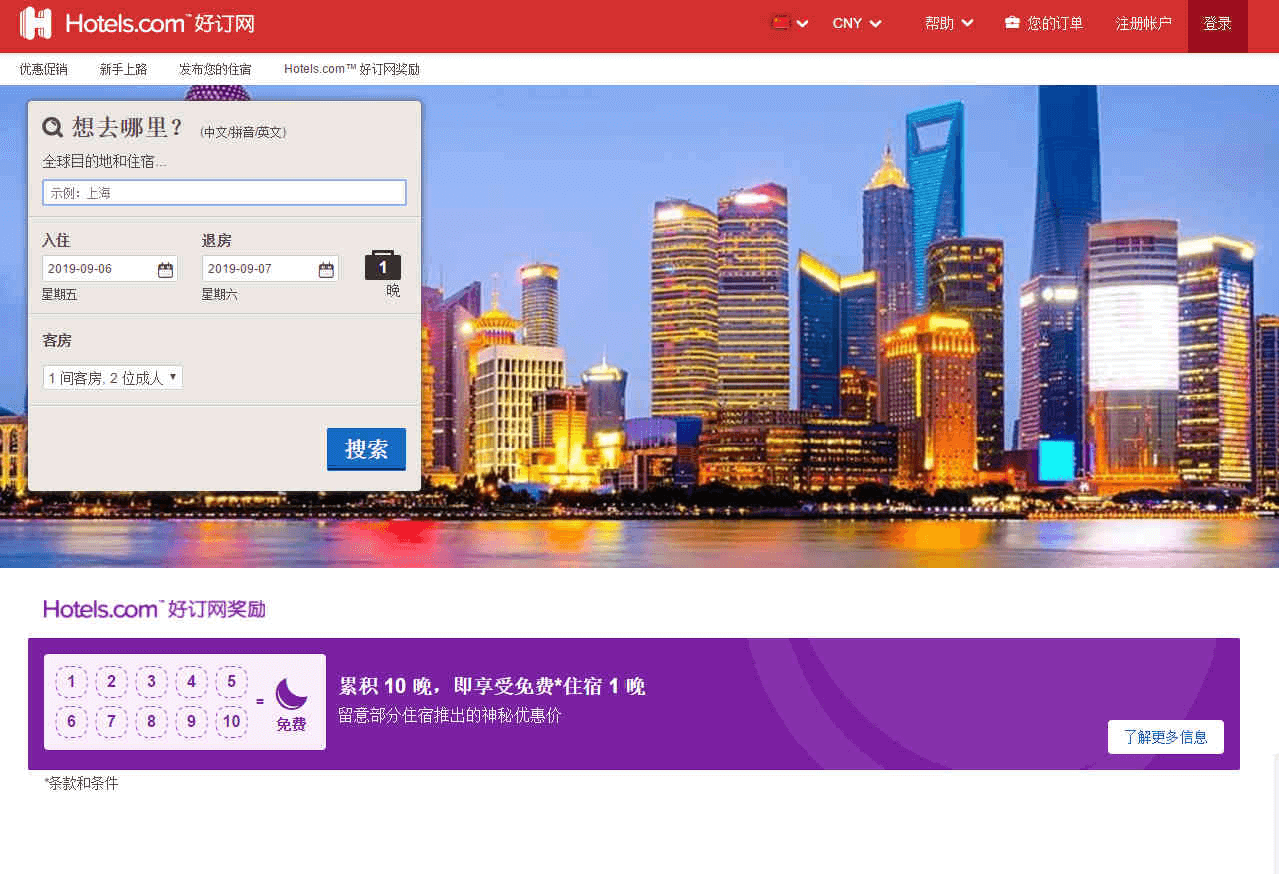Screen dimensions: 1279x874
Task: Click the Hotels.com 好订网 logo
Action: pos(137,23)
